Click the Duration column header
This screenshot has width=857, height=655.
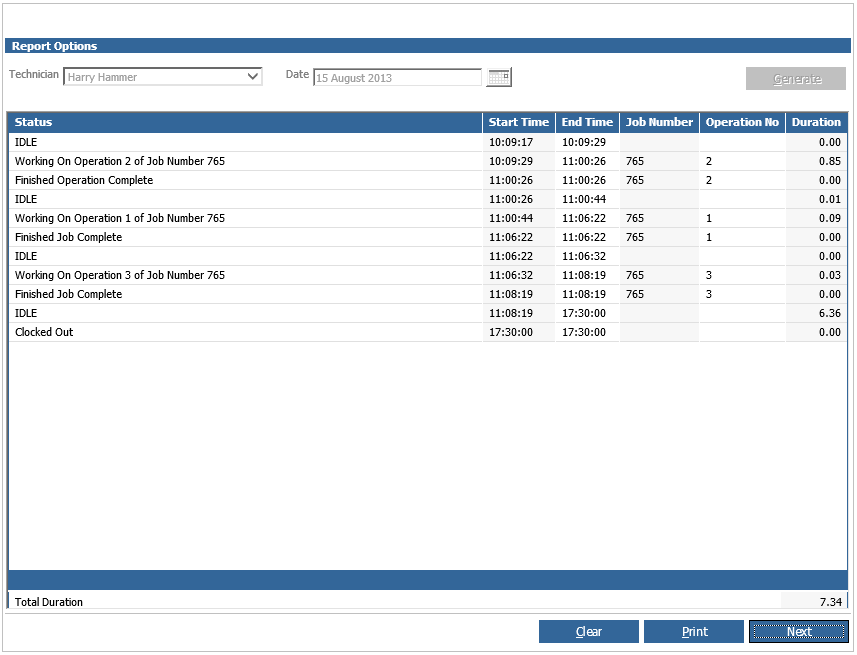coord(816,122)
